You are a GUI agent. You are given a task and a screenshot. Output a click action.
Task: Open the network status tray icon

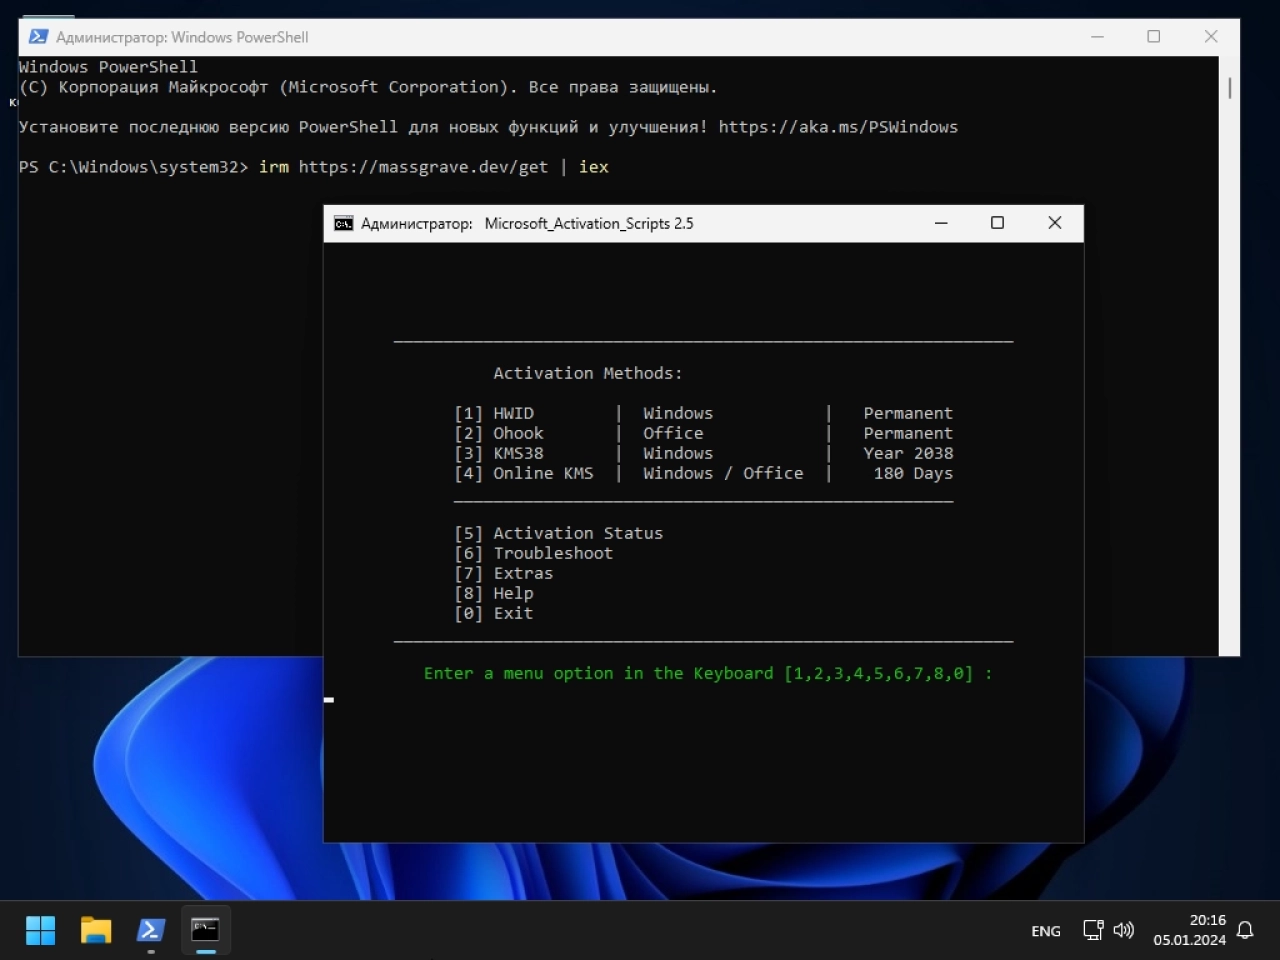pos(1093,930)
